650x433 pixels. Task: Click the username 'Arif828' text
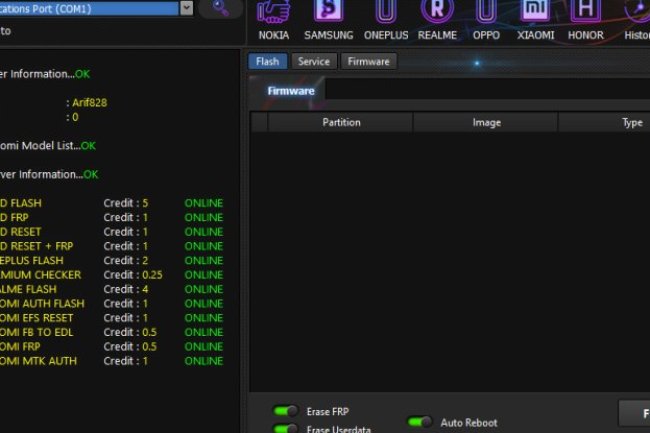pos(89,103)
